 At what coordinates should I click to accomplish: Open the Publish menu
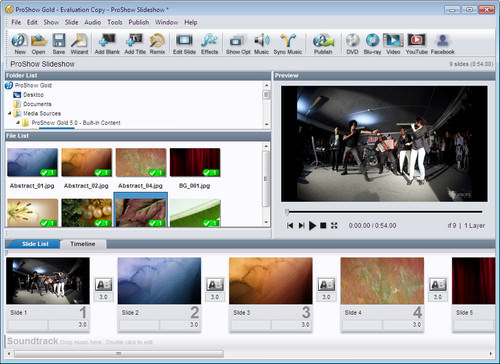pyautogui.click(x=139, y=22)
